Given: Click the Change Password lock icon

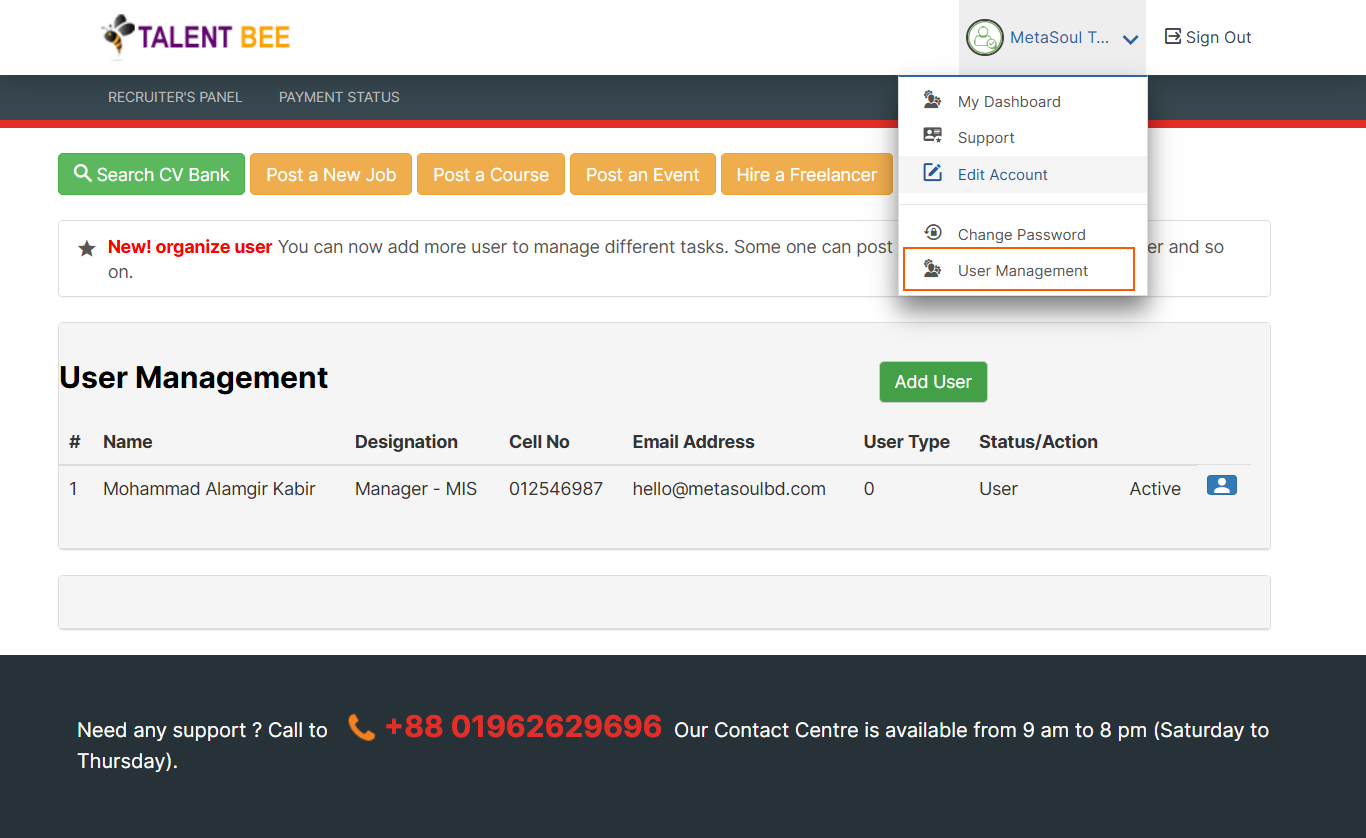Looking at the screenshot, I should pyautogui.click(x=932, y=233).
